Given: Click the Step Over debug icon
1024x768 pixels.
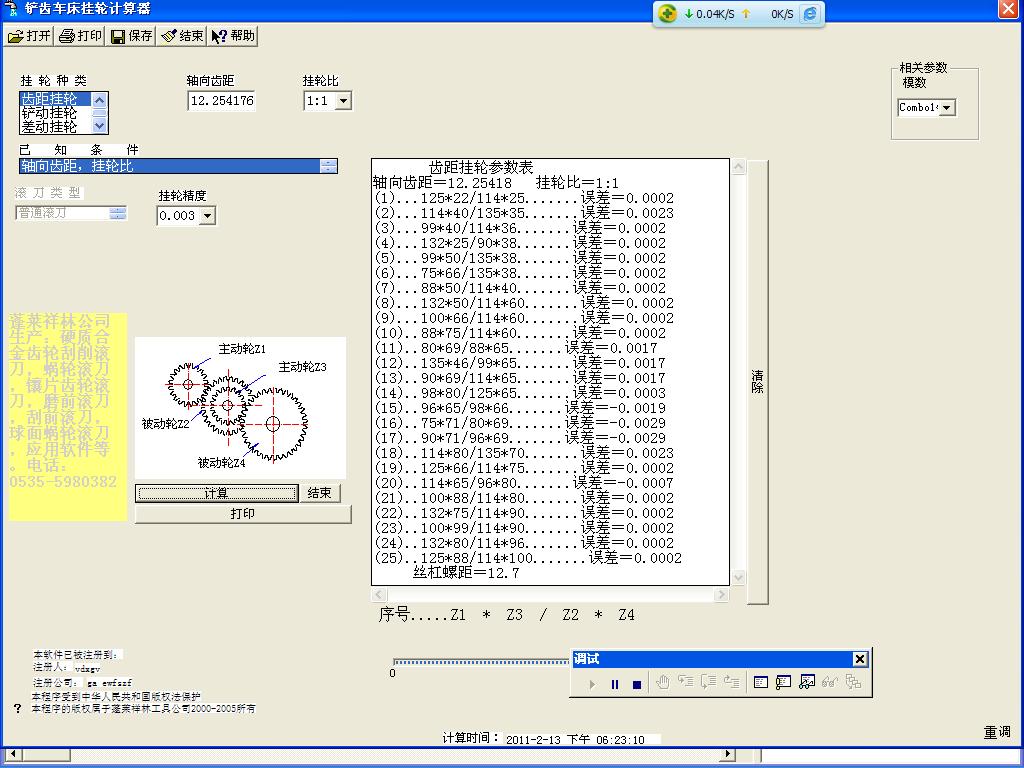Looking at the screenshot, I should coord(709,682).
